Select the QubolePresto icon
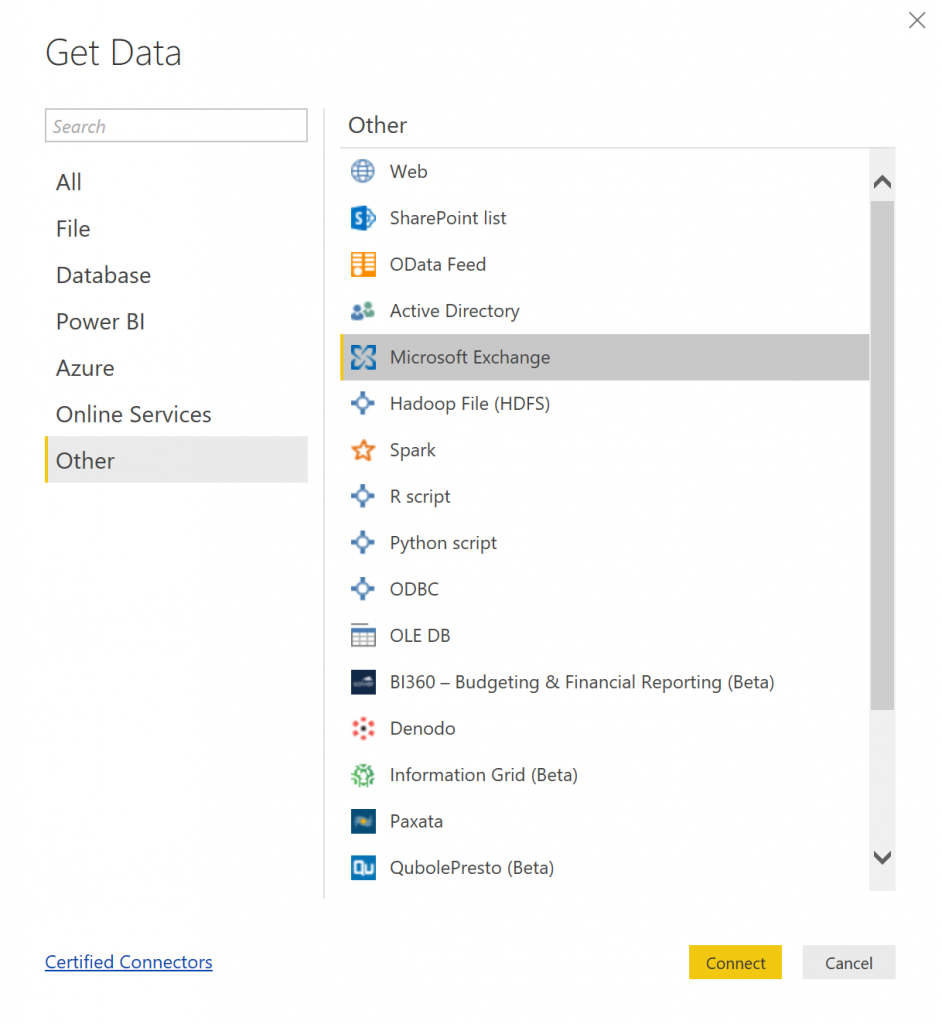The height and width of the screenshot is (1024, 942). click(x=363, y=867)
